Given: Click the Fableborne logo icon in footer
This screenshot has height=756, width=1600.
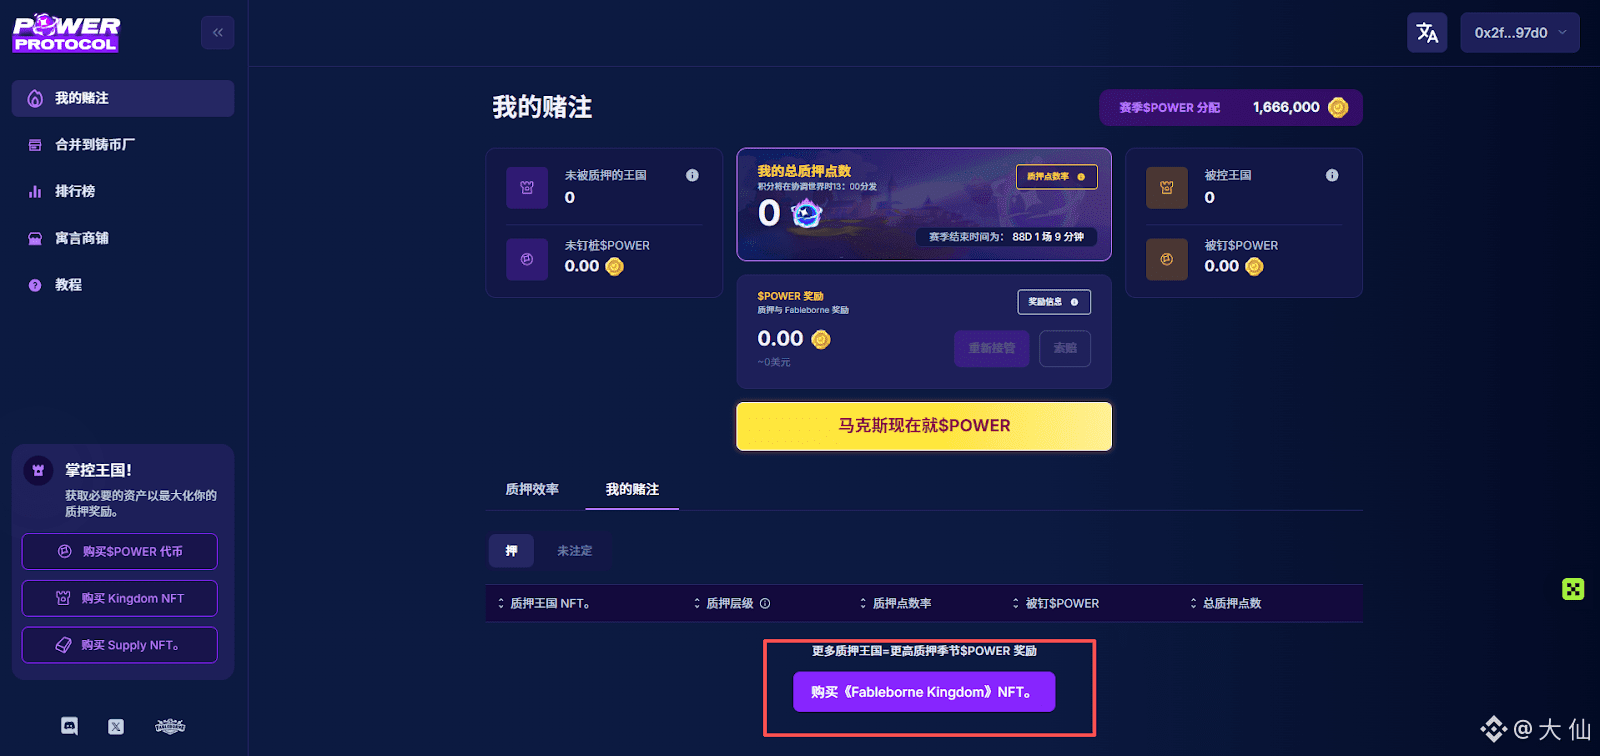Looking at the screenshot, I should pyautogui.click(x=170, y=726).
